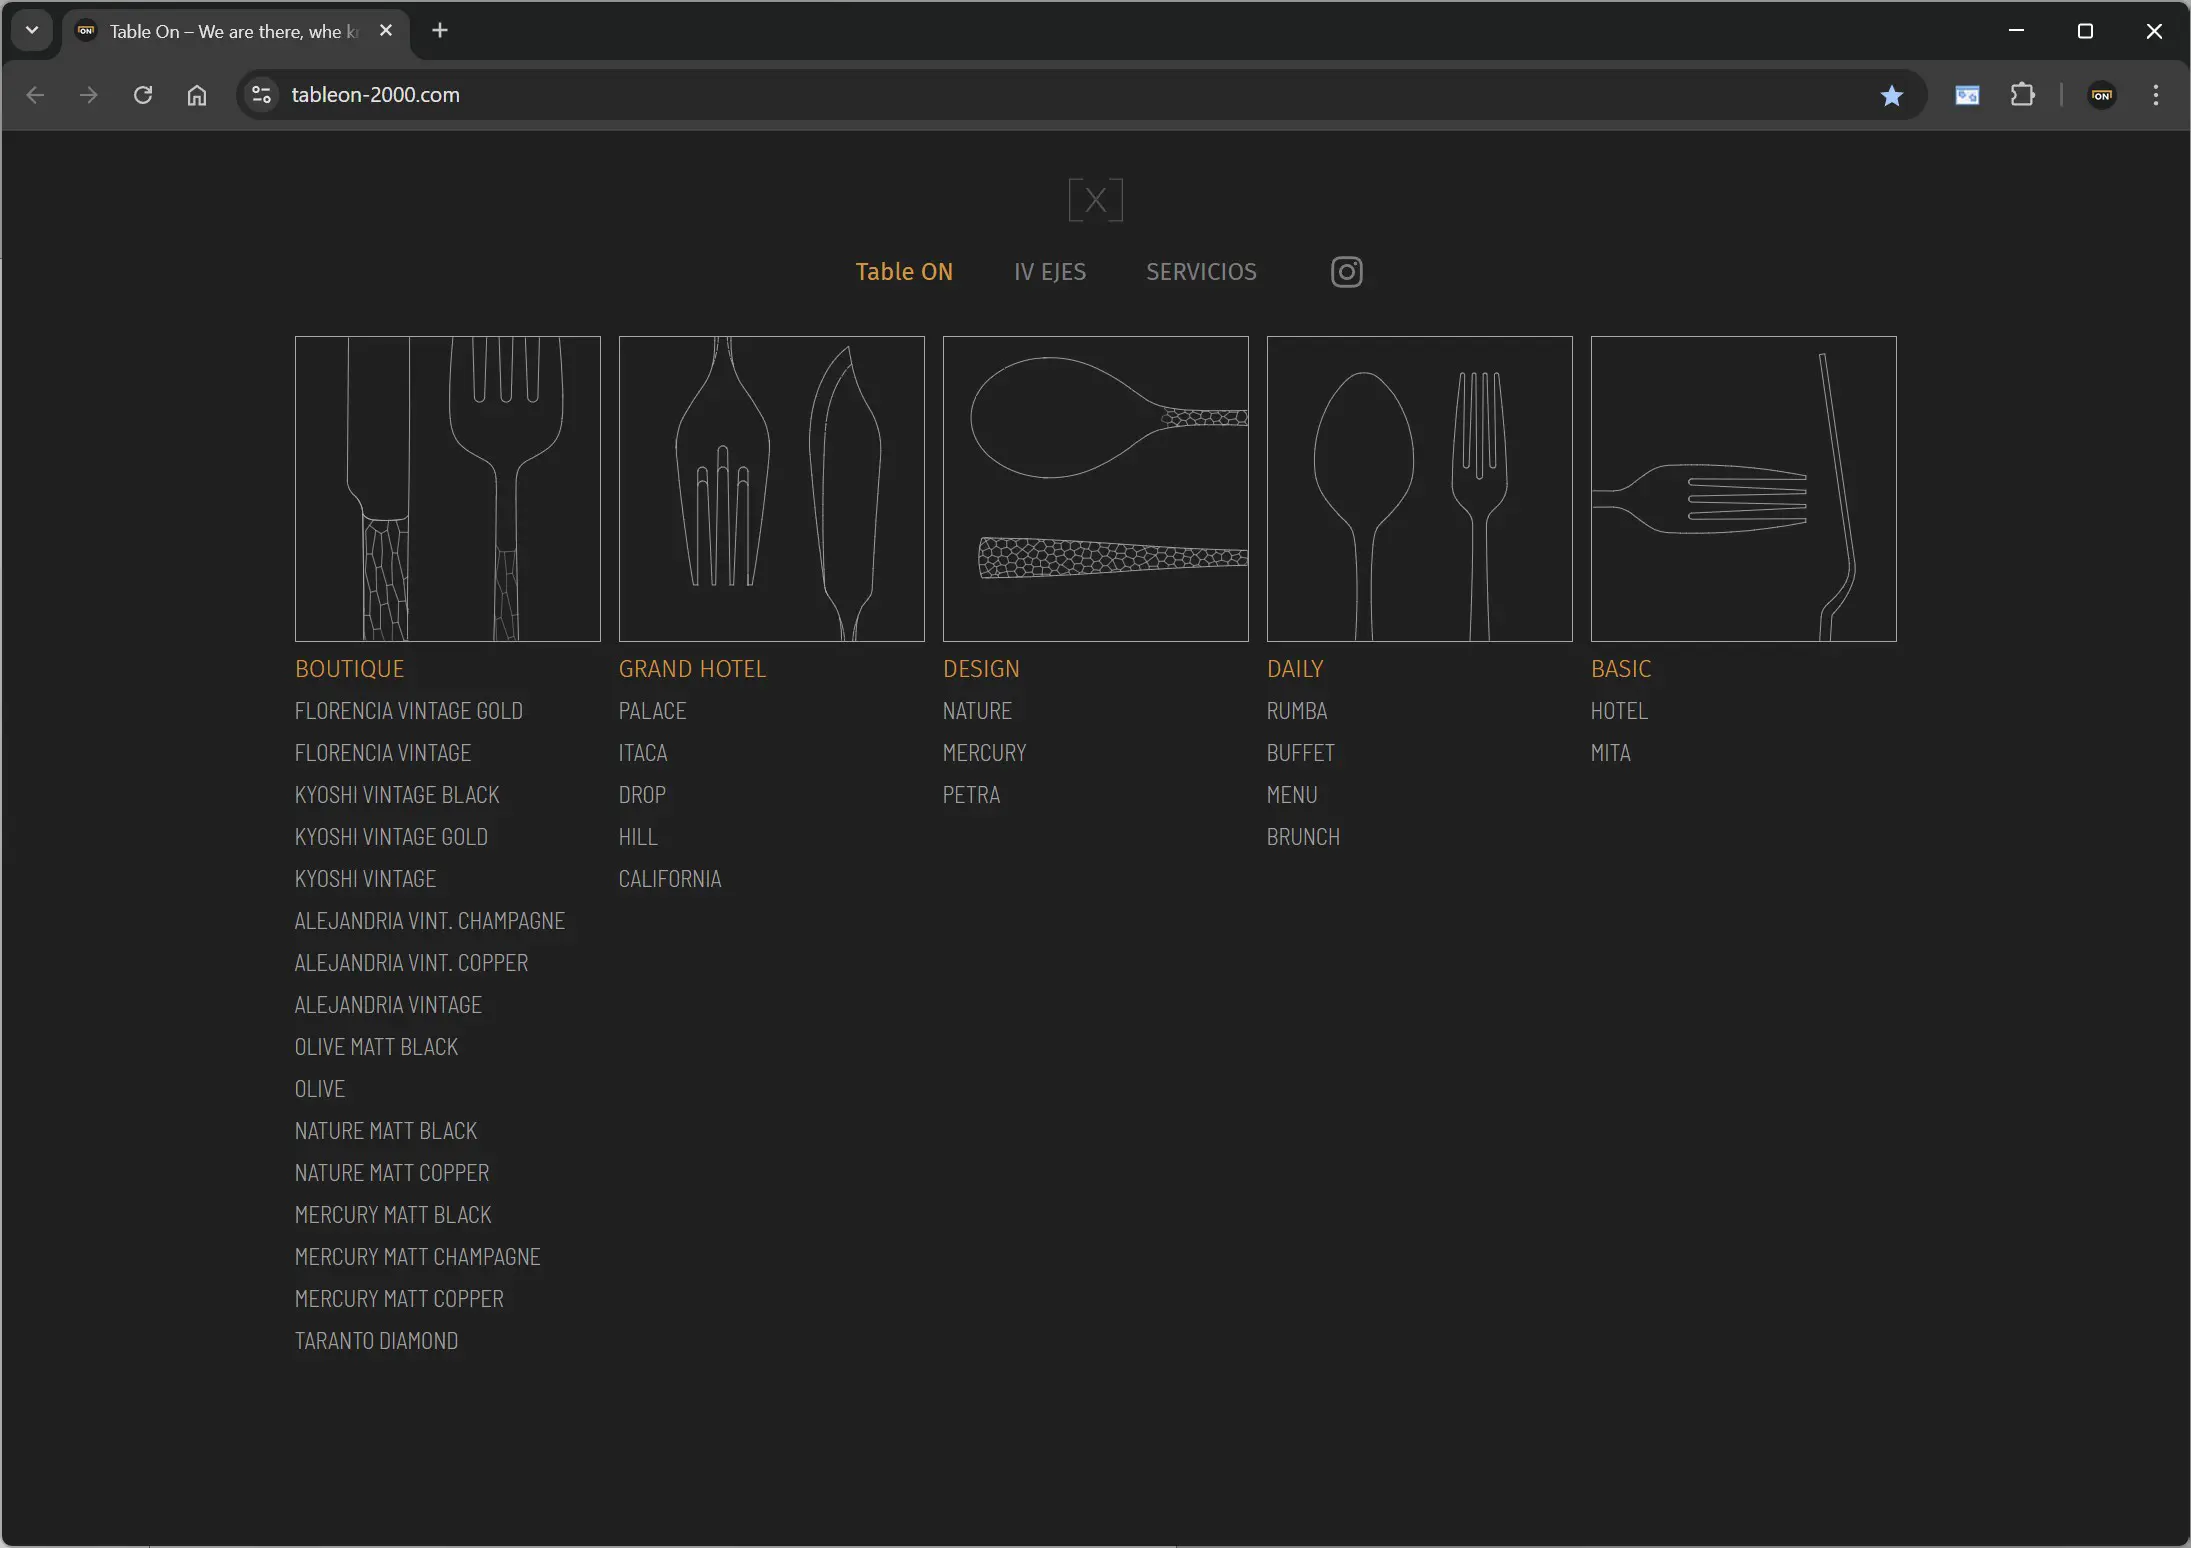Go to the CALIFORNIA collection link
The width and height of the screenshot is (2191, 1548).
pos(669,879)
